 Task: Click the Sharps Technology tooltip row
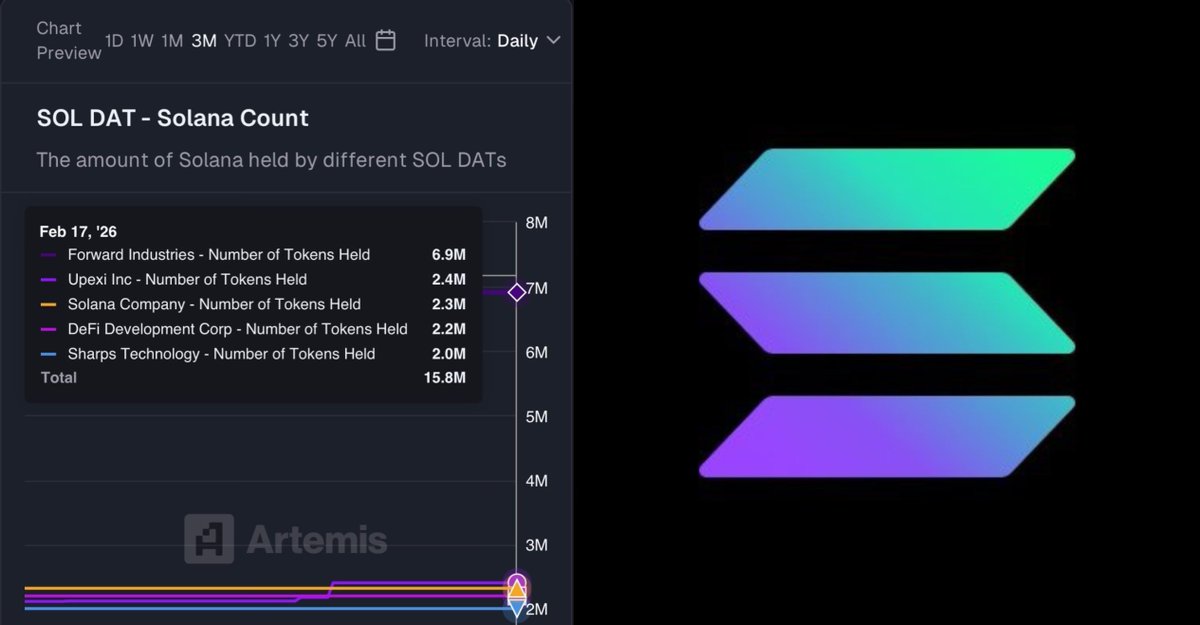point(252,353)
